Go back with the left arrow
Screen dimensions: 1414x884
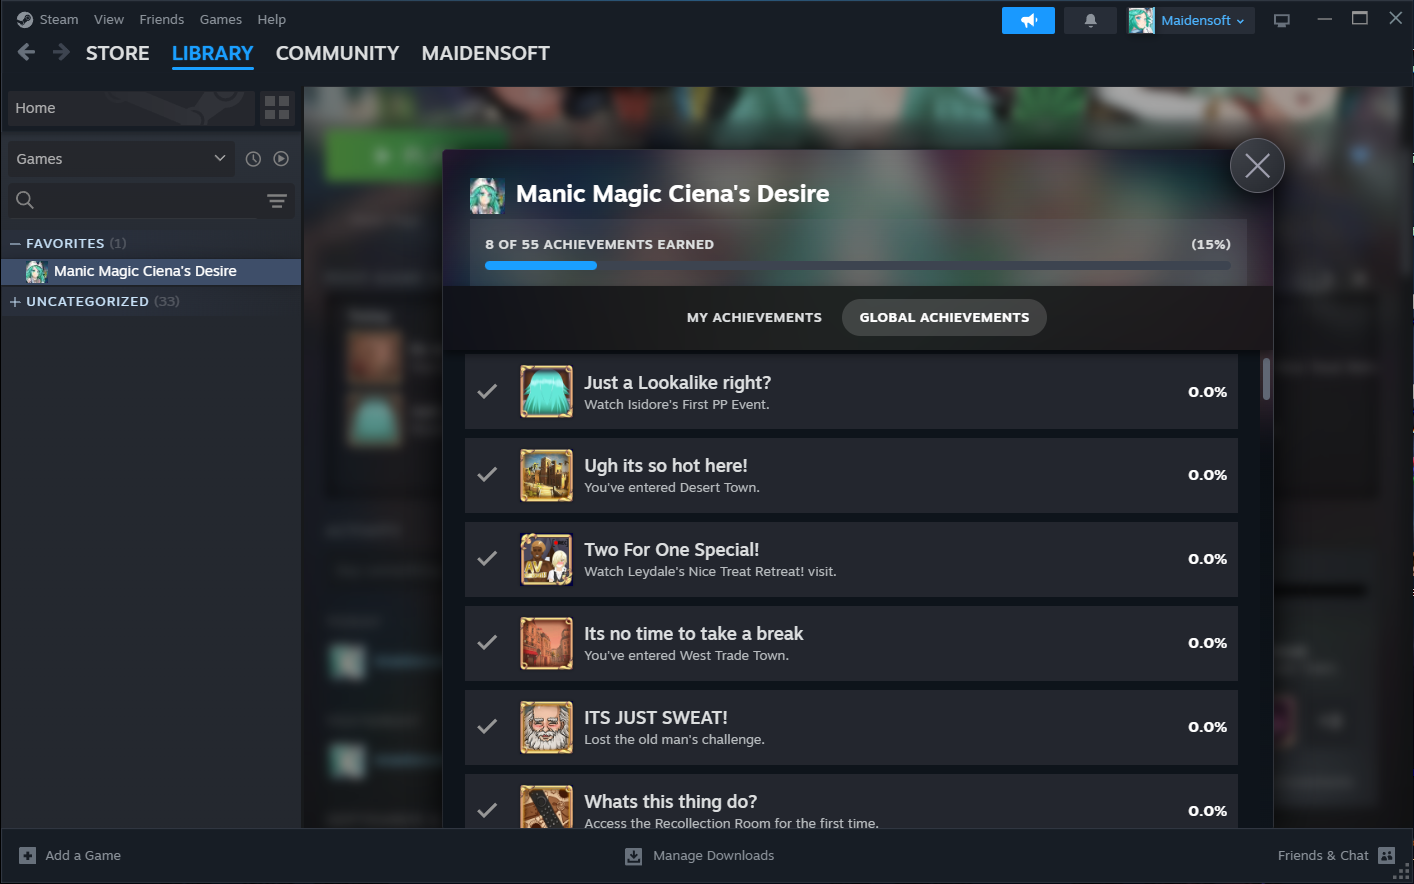27,52
